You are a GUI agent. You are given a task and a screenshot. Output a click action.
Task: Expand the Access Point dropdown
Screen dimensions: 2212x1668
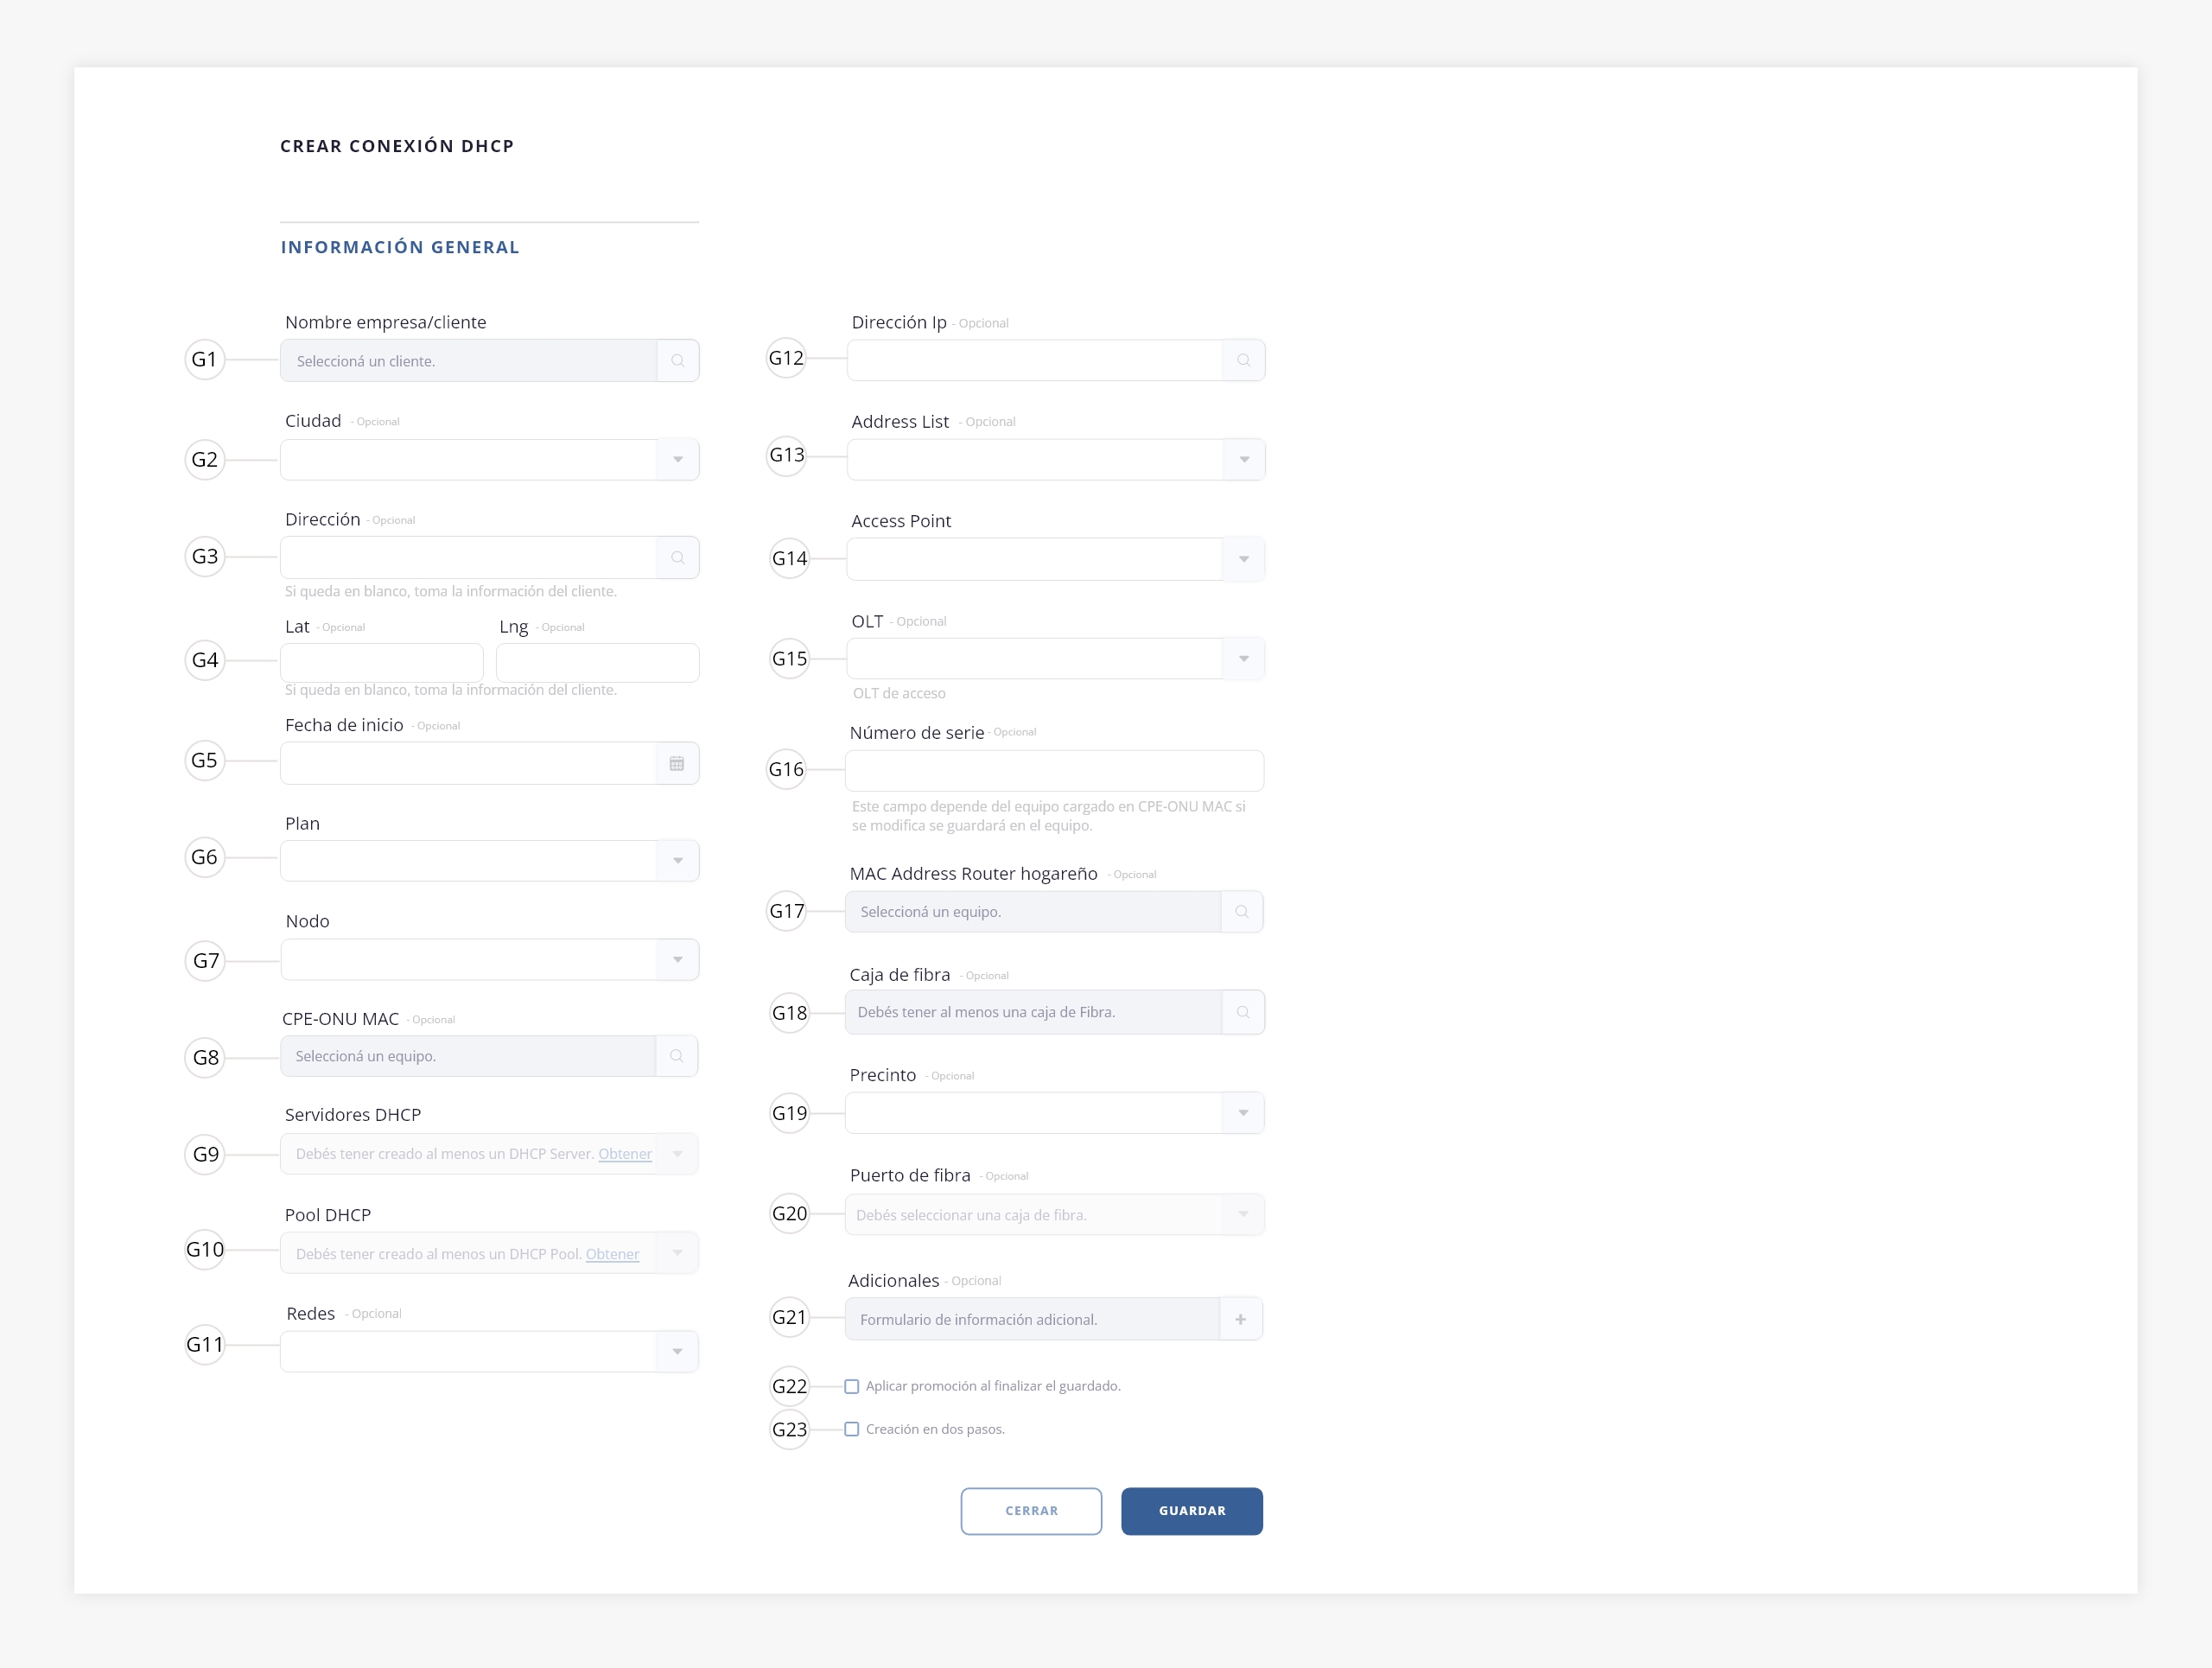pyautogui.click(x=1243, y=559)
